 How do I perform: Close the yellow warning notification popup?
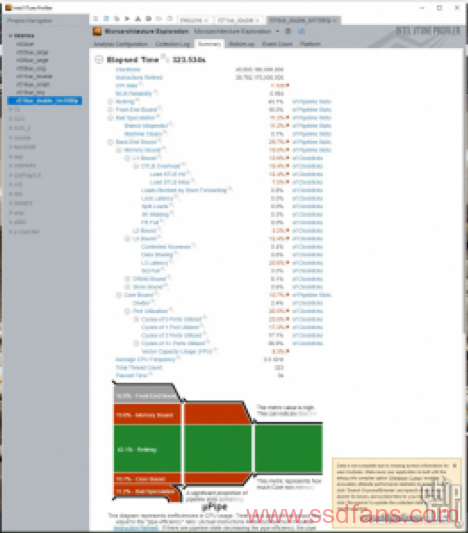point(455,466)
